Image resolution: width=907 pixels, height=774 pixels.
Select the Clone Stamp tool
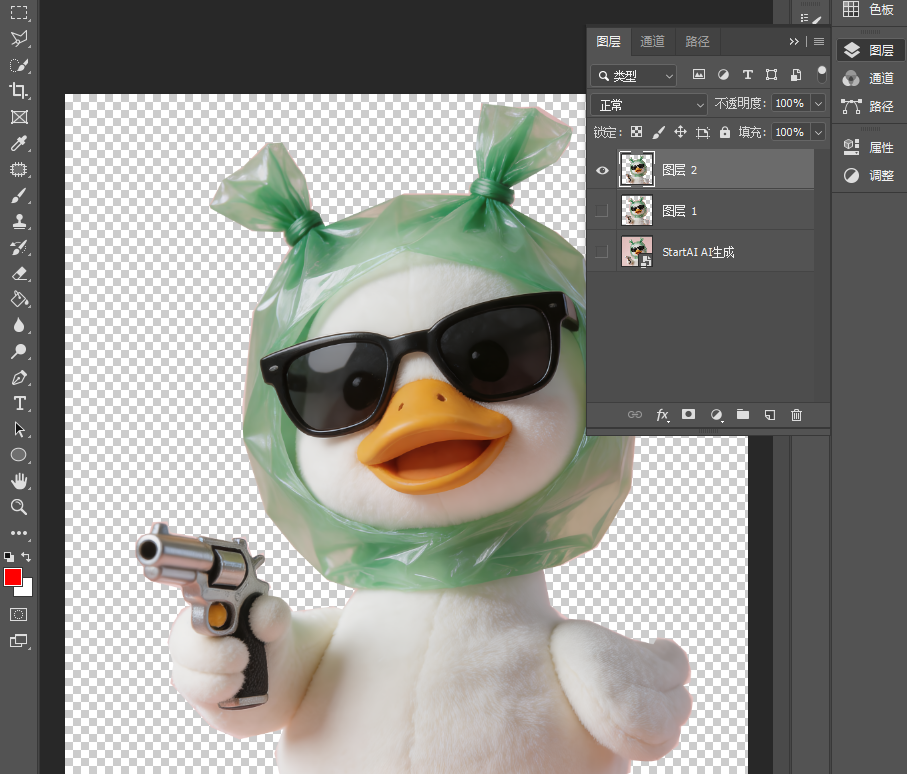point(19,222)
